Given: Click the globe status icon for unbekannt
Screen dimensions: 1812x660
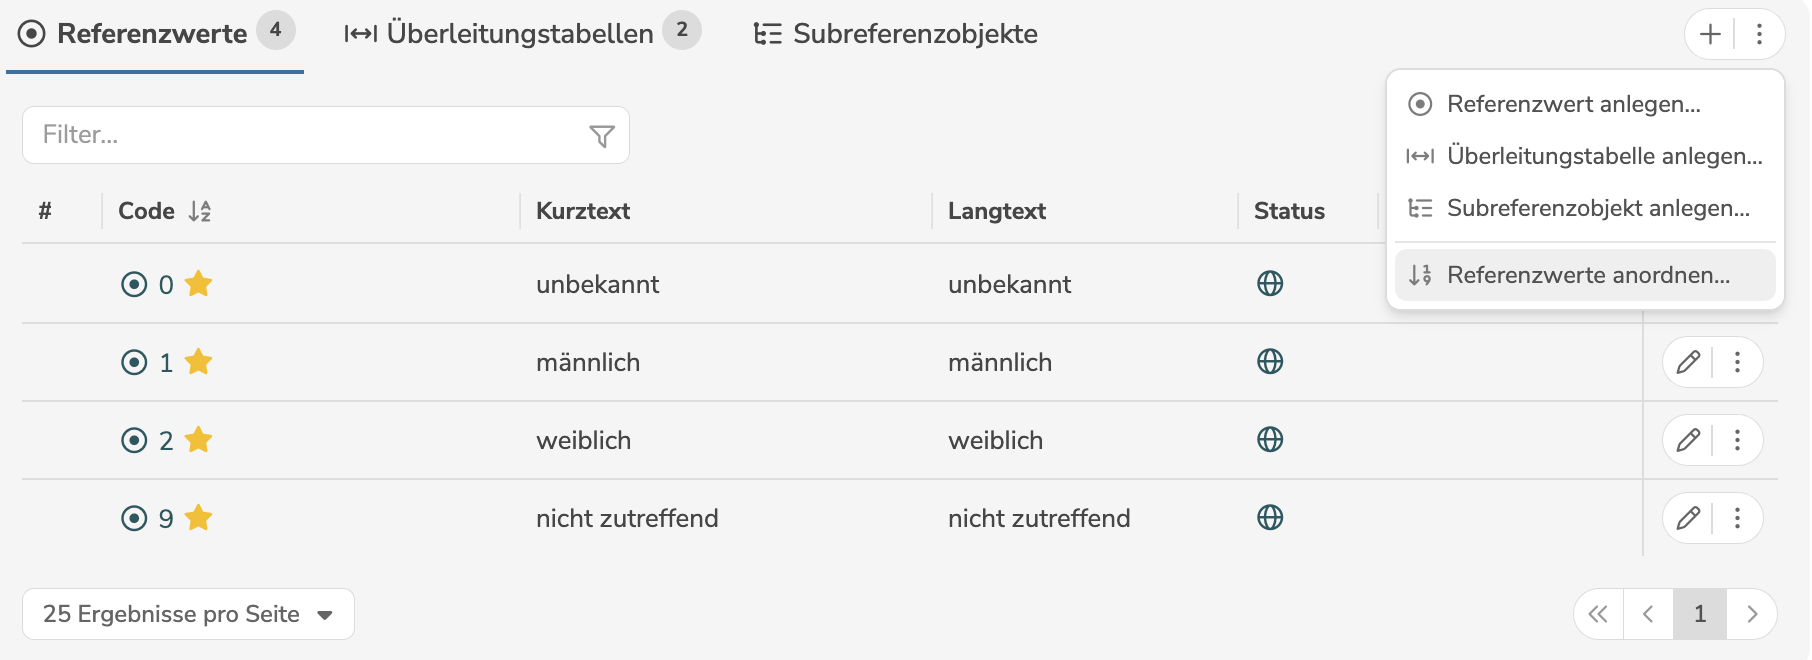Looking at the screenshot, I should click(x=1270, y=284).
